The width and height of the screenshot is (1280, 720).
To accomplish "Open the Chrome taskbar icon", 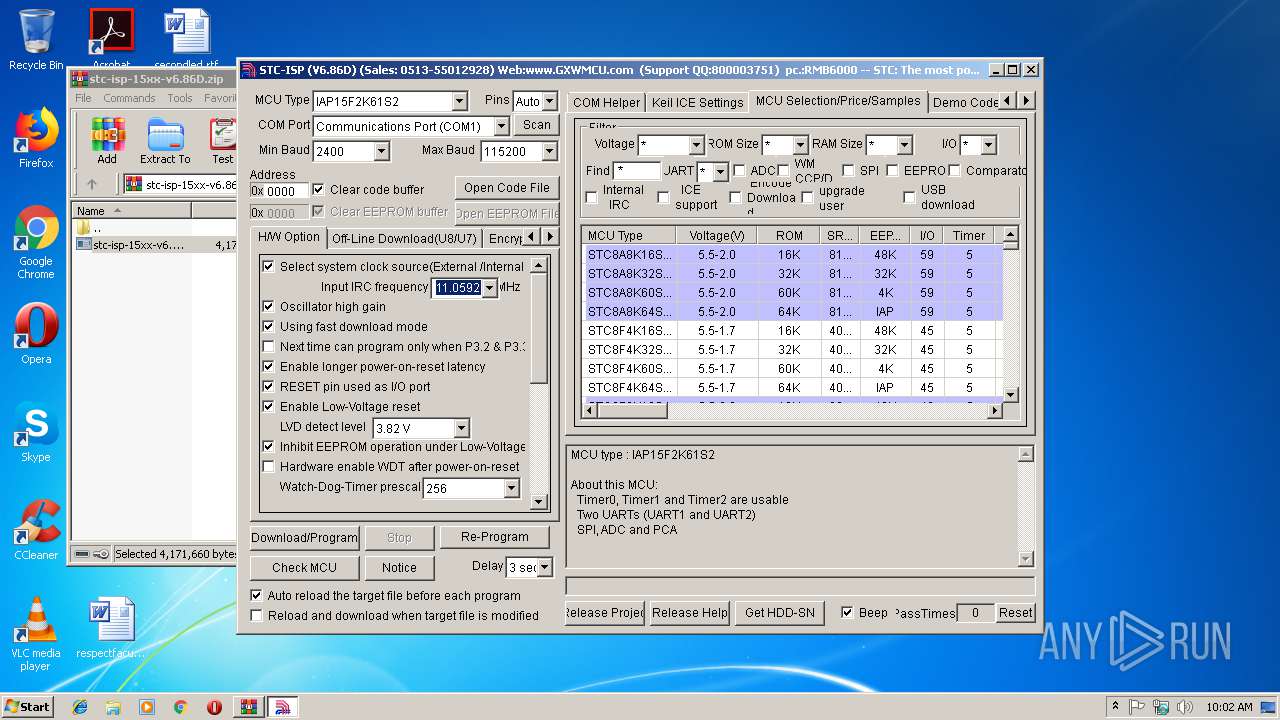I will [x=180, y=707].
